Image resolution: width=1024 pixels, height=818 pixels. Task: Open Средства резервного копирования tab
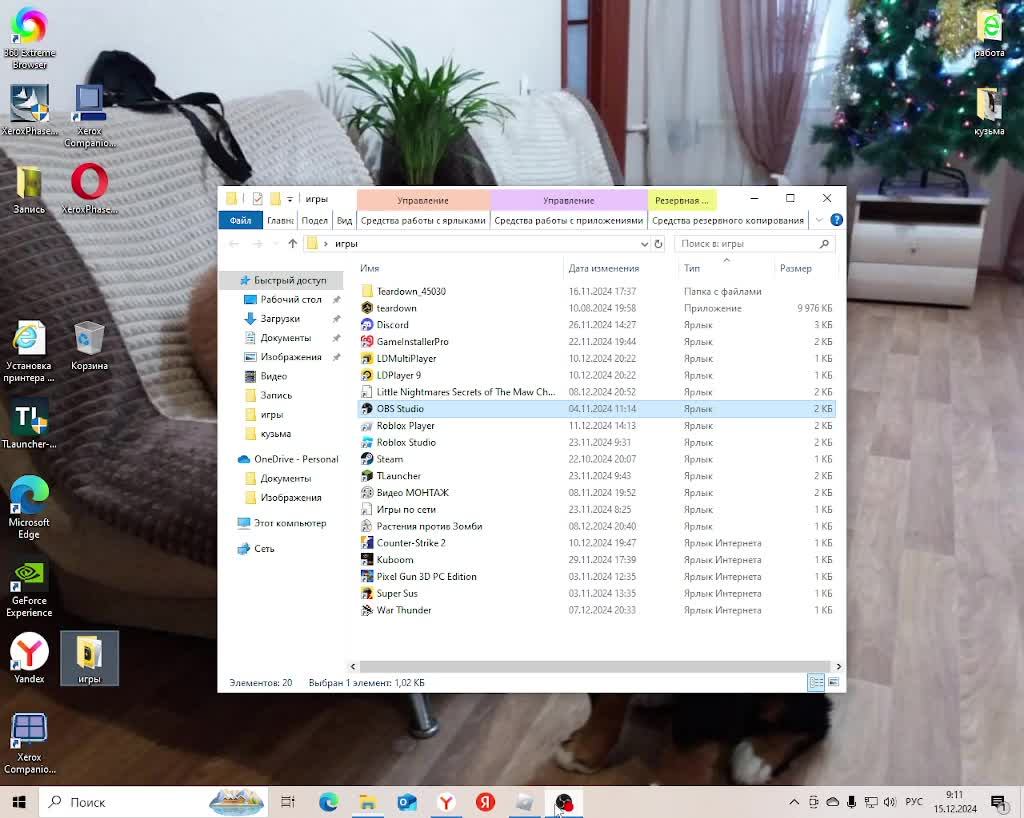pos(728,221)
